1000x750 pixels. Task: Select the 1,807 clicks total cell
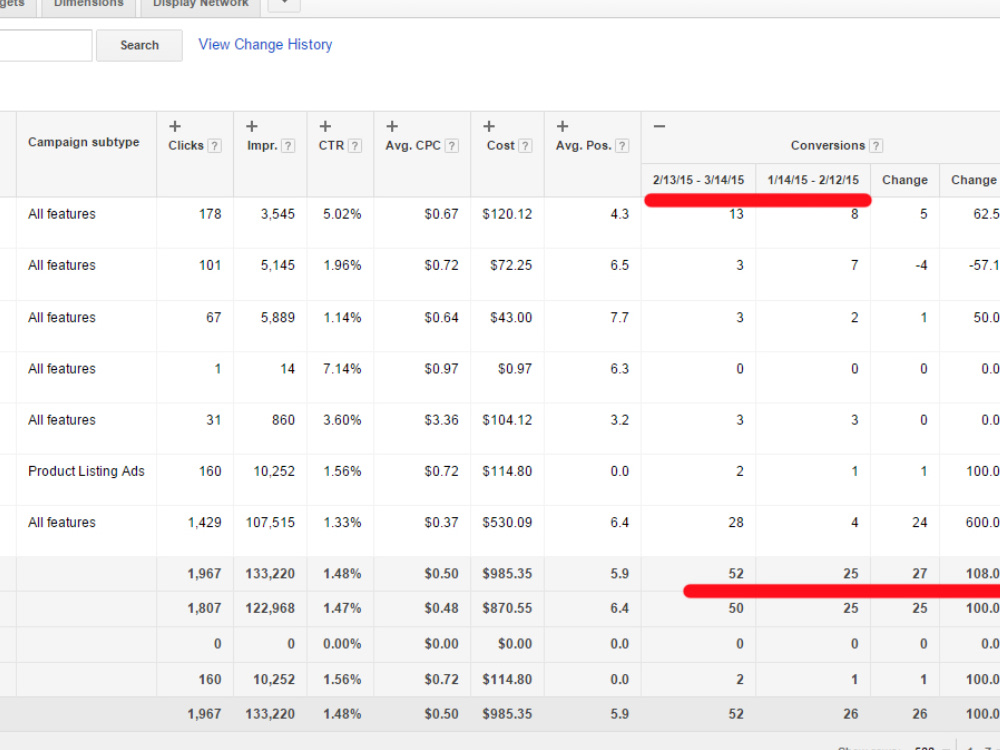pos(204,608)
